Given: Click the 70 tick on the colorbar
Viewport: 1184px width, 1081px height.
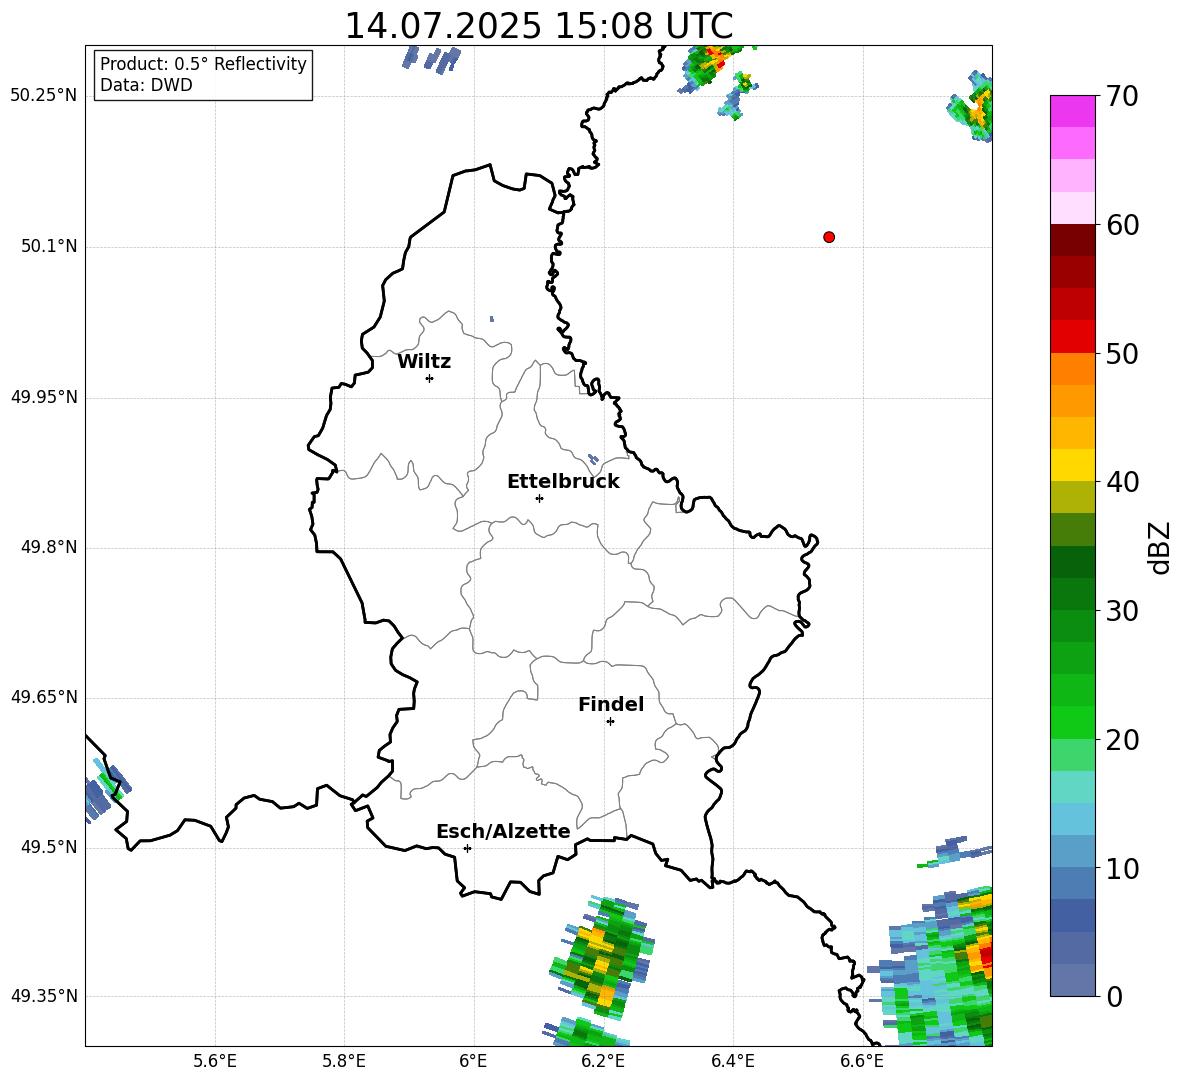Looking at the screenshot, I should (x=1122, y=96).
